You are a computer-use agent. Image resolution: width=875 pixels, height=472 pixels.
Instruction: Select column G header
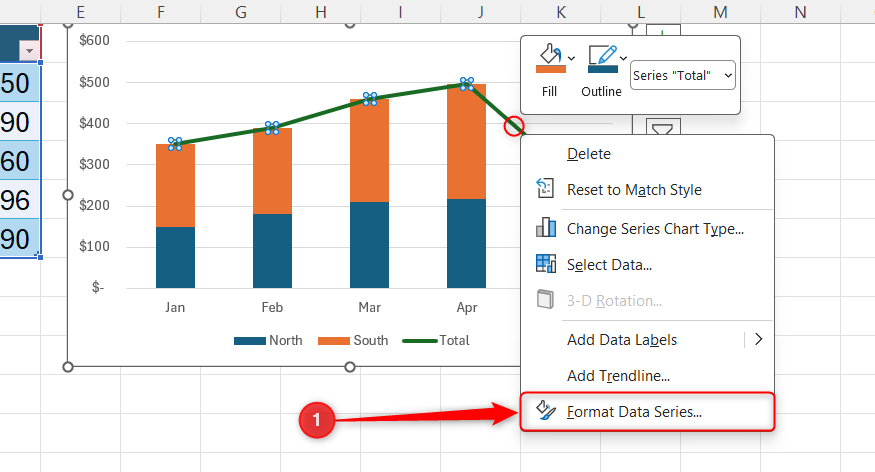[241, 12]
